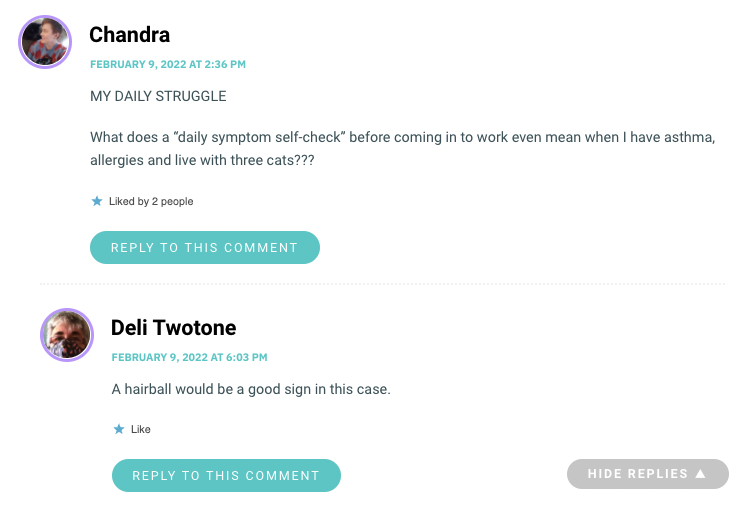This screenshot has width=746, height=506.
Task: Open Chandra's profile avatar picture
Action: click(x=45, y=42)
